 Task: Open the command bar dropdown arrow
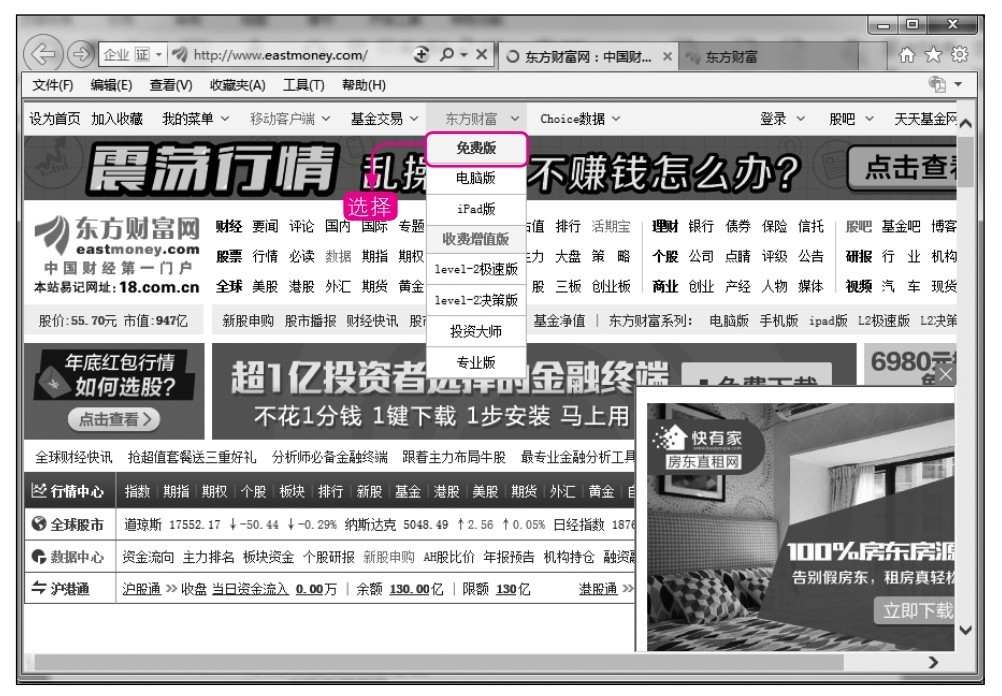point(958,84)
